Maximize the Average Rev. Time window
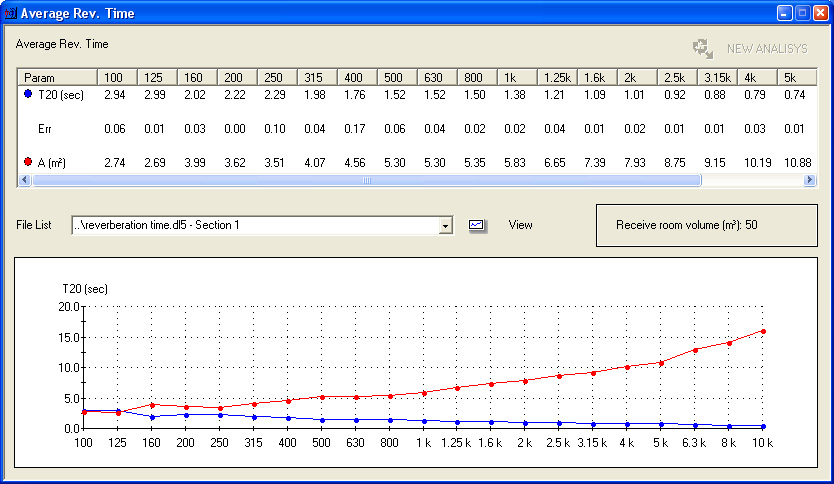The height and width of the screenshot is (484, 834). click(803, 13)
